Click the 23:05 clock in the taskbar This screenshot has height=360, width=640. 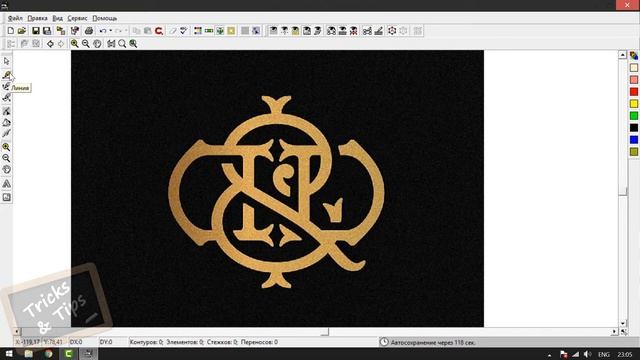[x=624, y=354]
